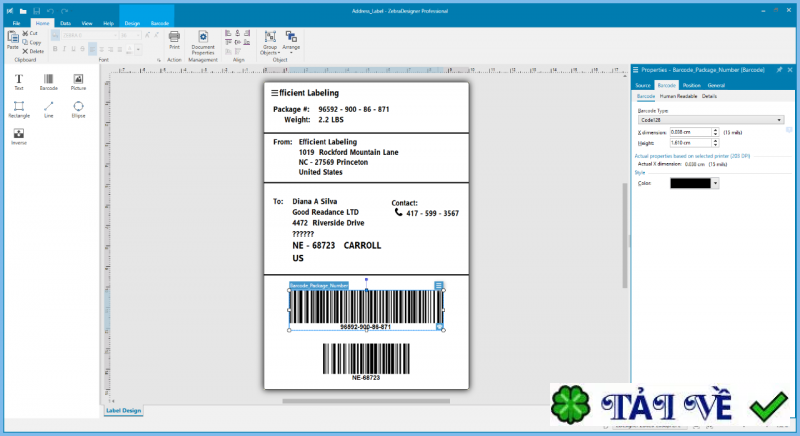The height and width of the screenshot is (436, 800).
Task: Select the Rectangle drawing tool
Action: [18, 108]
